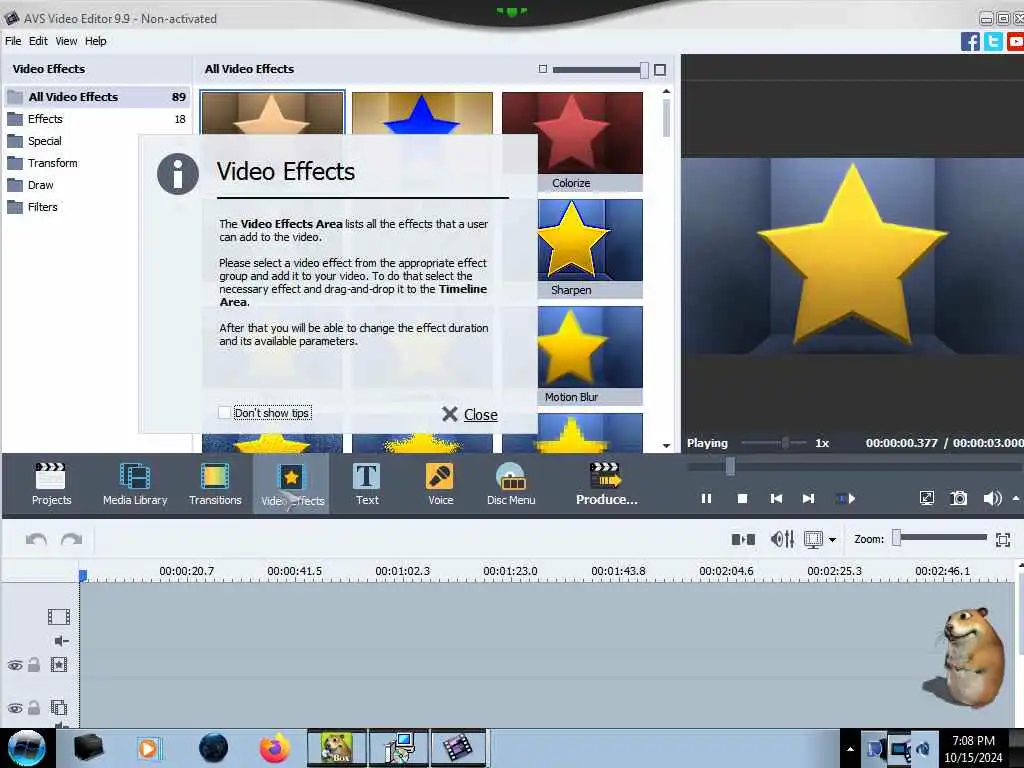Check the Don't show tips box
Image resolution: width=1024 pixels, height=768 pixels.
coord(225,413)
